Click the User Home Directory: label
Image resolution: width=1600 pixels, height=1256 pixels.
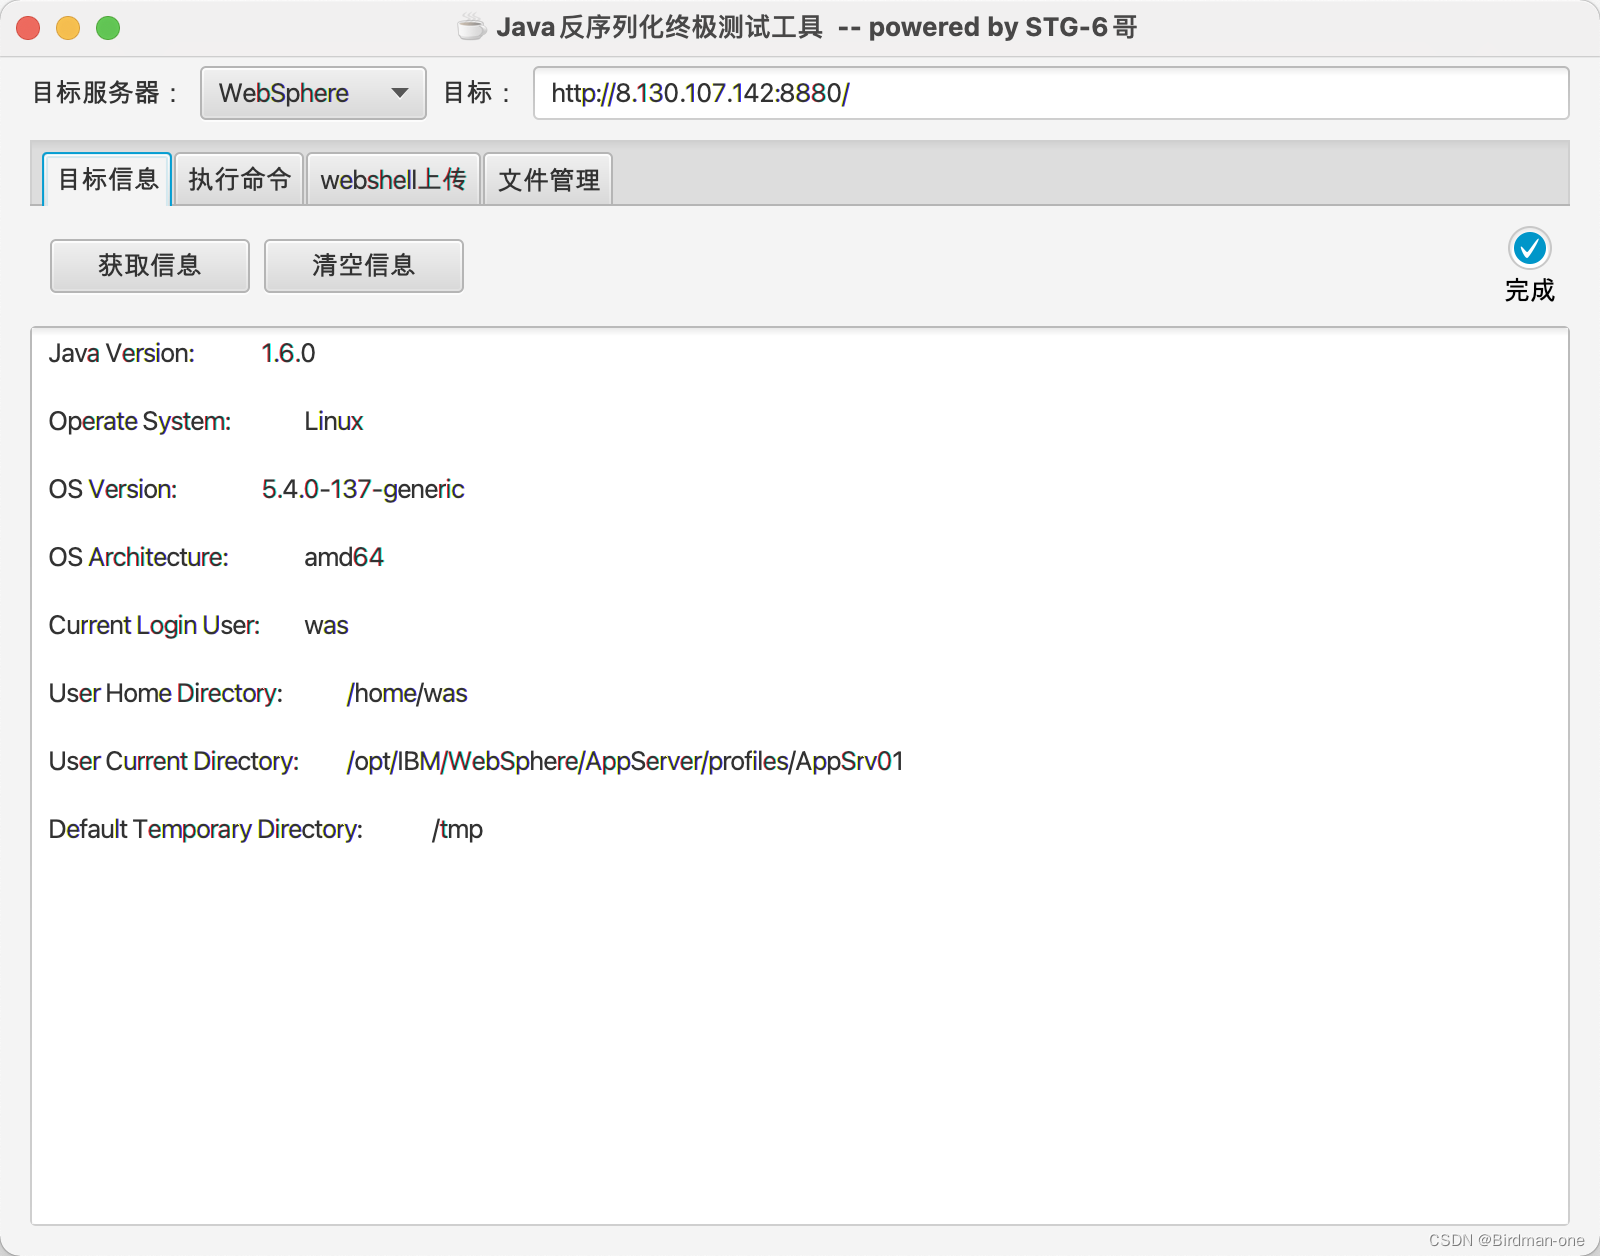click(x=166, y=693)
